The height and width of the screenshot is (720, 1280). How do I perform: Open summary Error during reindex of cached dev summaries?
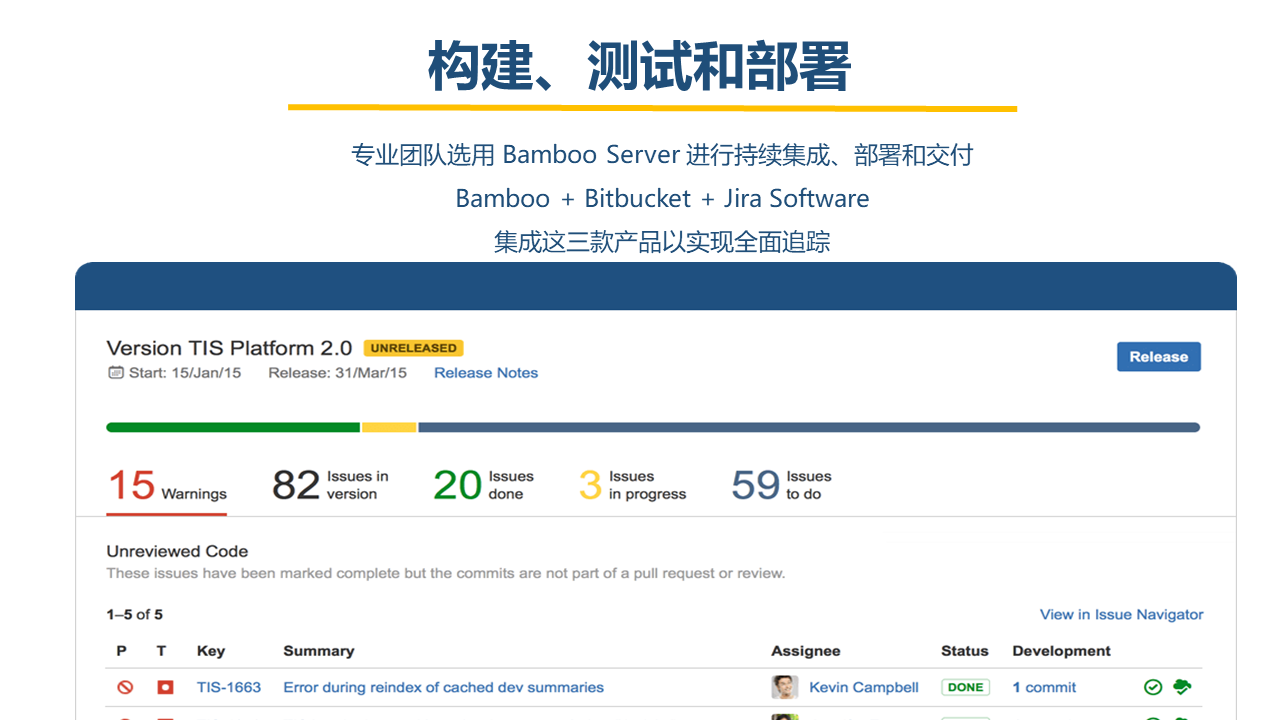pos(444,688)
